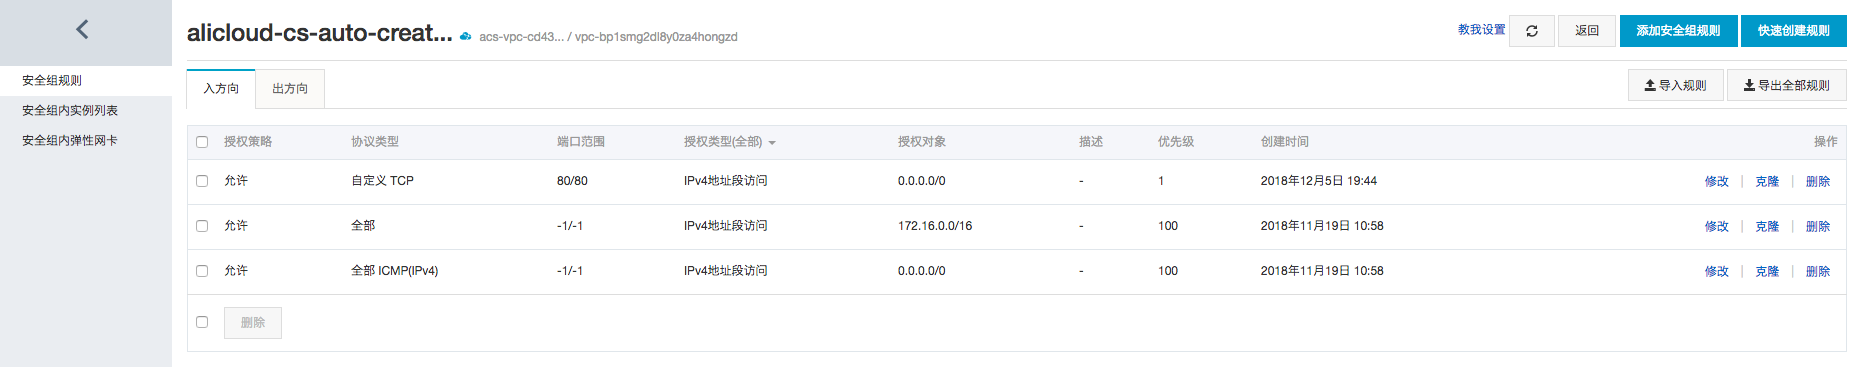
Task: Click 教我设置 help link
Action: [x=1481, y=30]
